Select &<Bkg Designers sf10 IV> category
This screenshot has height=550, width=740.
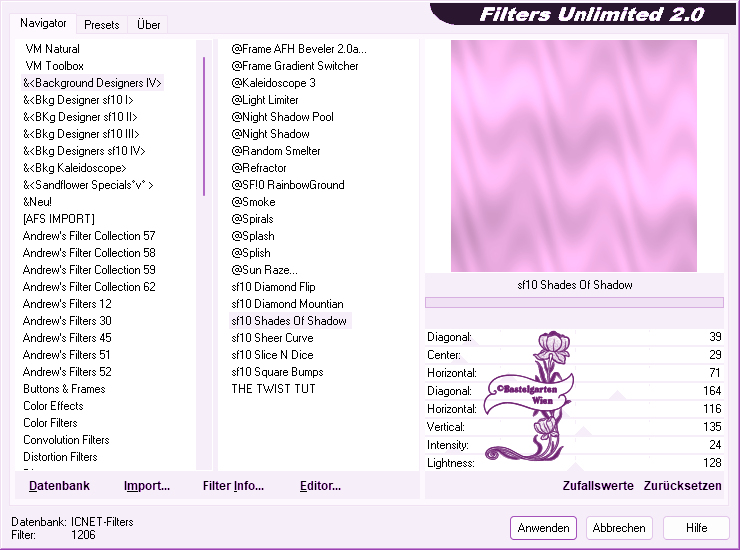84,151
